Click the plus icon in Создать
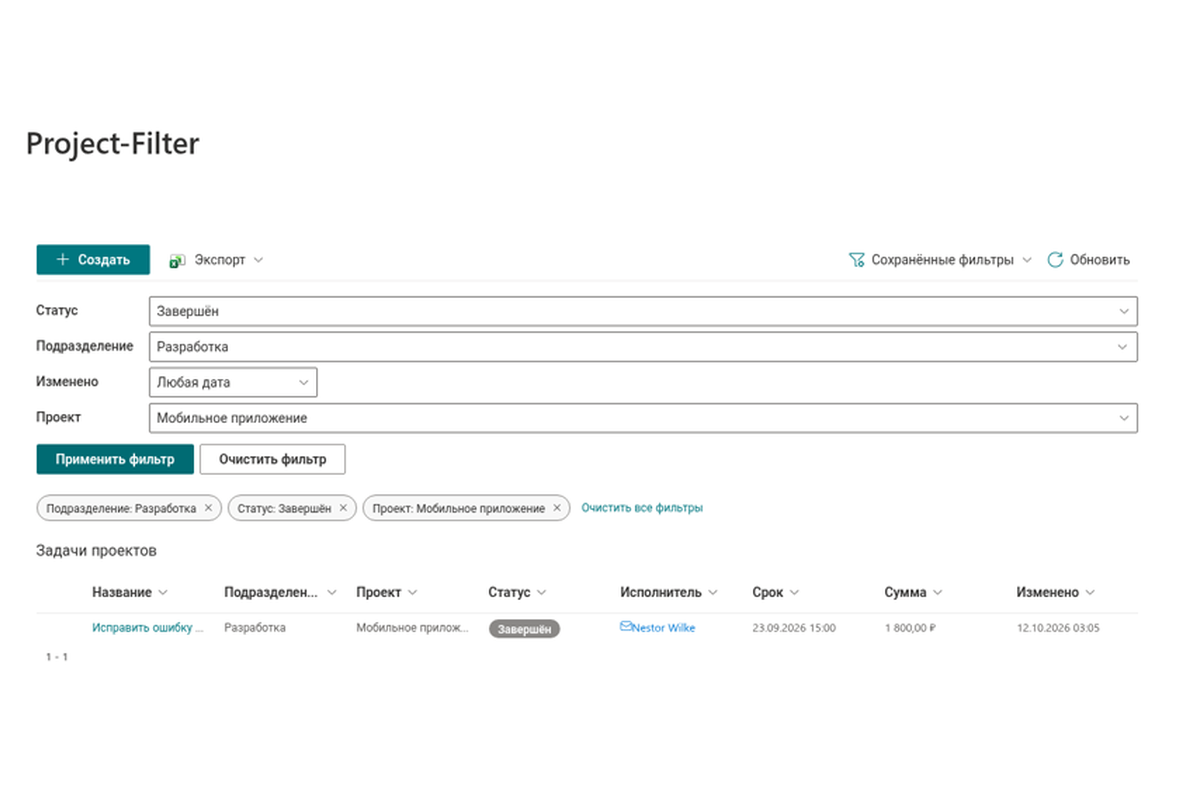 click(63, 260)
